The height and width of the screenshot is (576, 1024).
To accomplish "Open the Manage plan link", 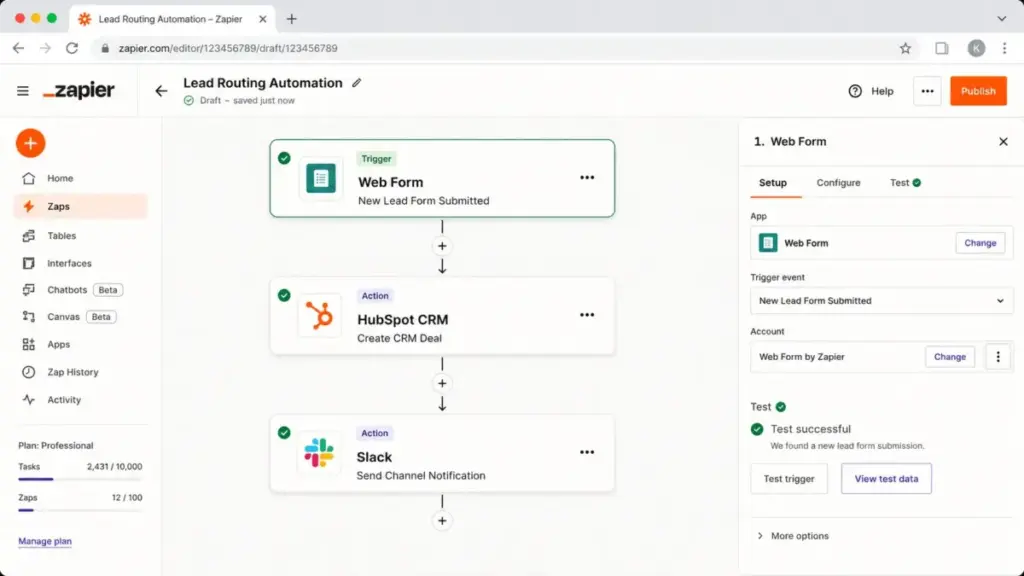I will point(45,541).
